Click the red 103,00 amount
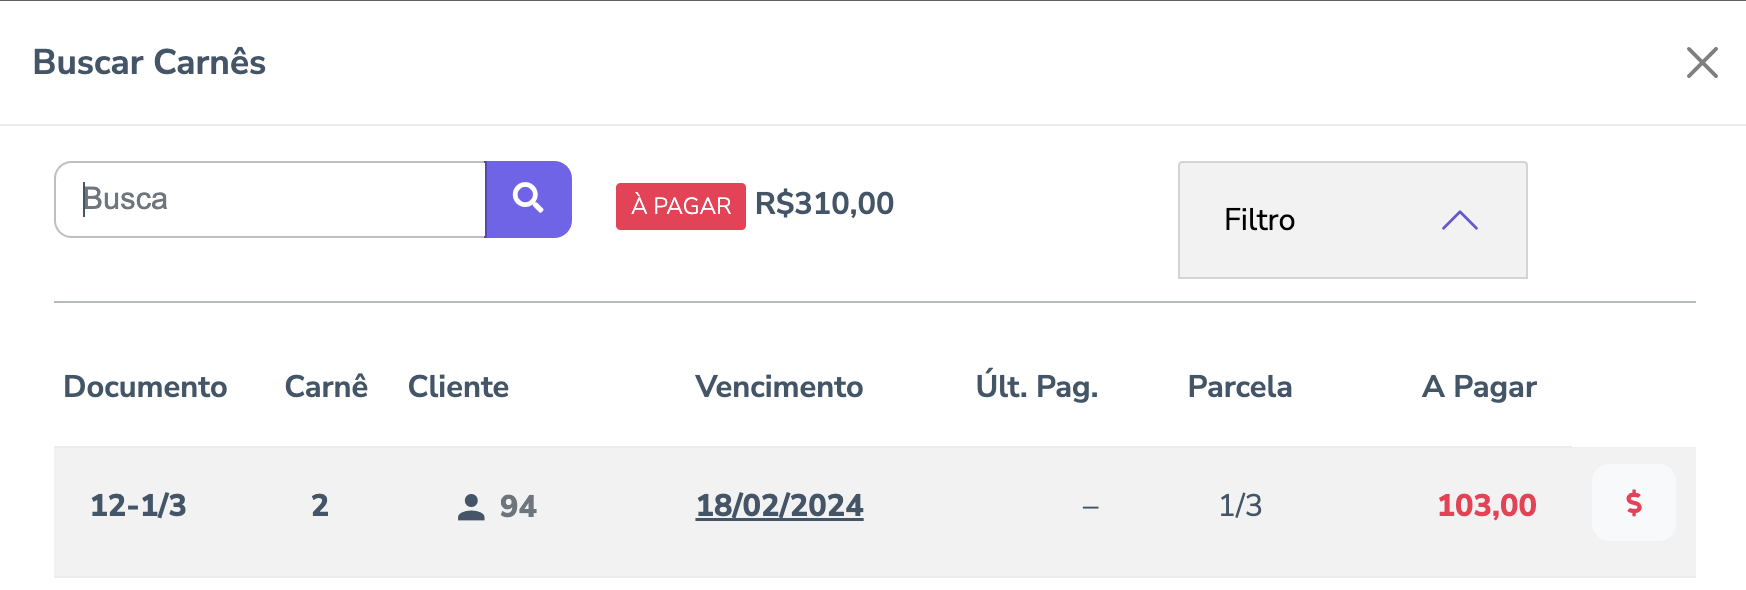The image size is (1746, 590). pos(1486,506)
